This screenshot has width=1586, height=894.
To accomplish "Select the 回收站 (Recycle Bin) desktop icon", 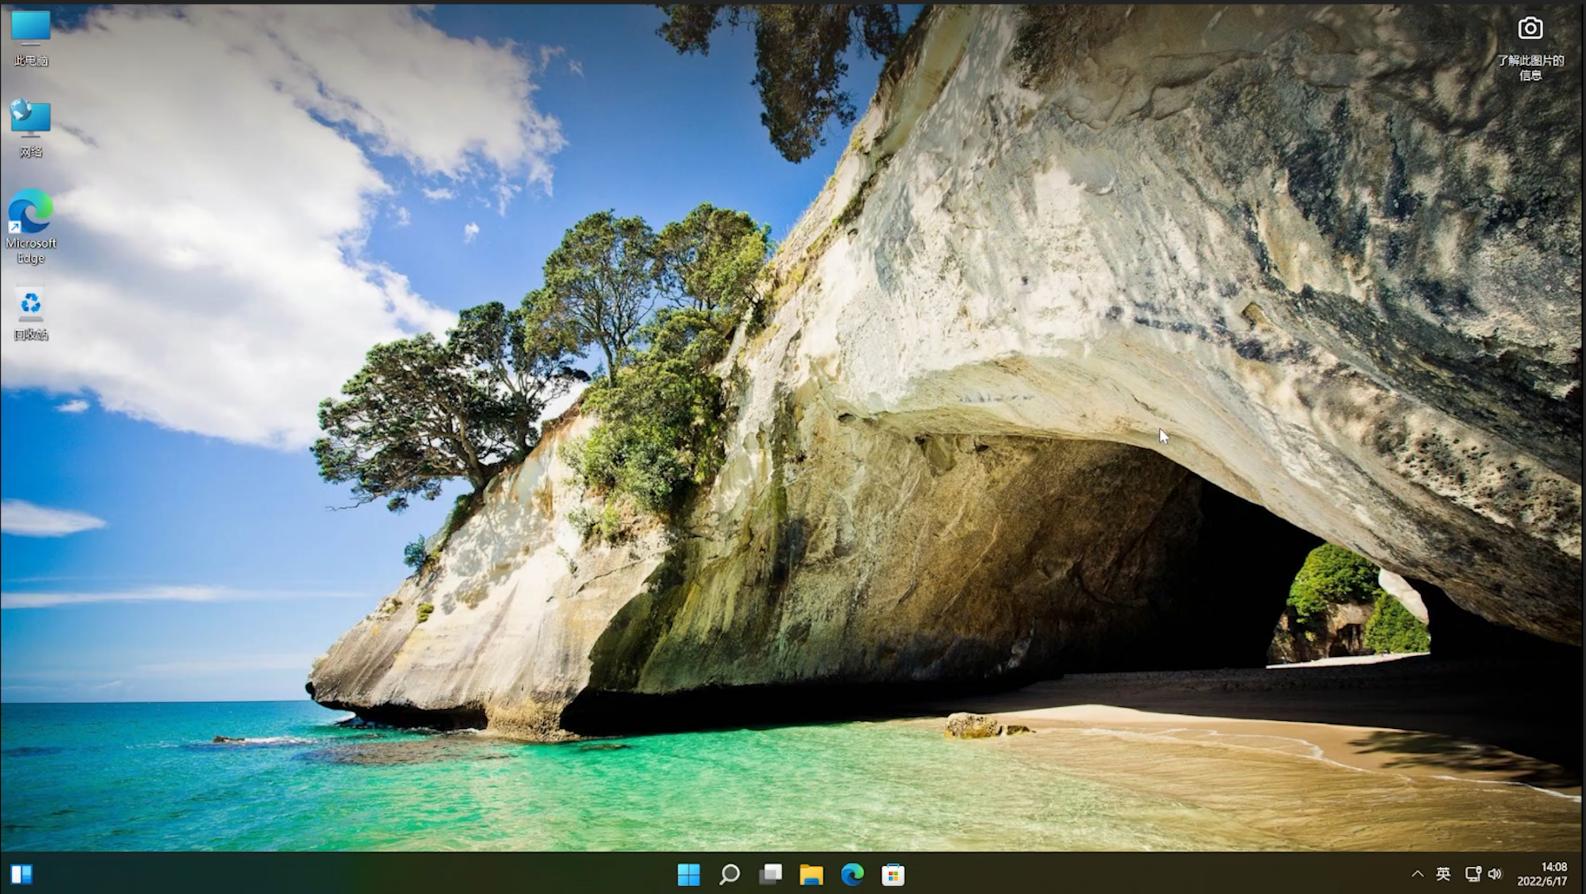I will click(x=30, y=305).
